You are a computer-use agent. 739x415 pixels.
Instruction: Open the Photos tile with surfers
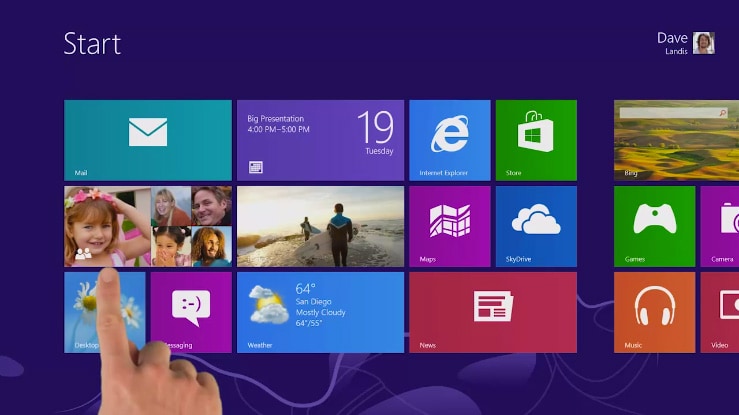320,226
